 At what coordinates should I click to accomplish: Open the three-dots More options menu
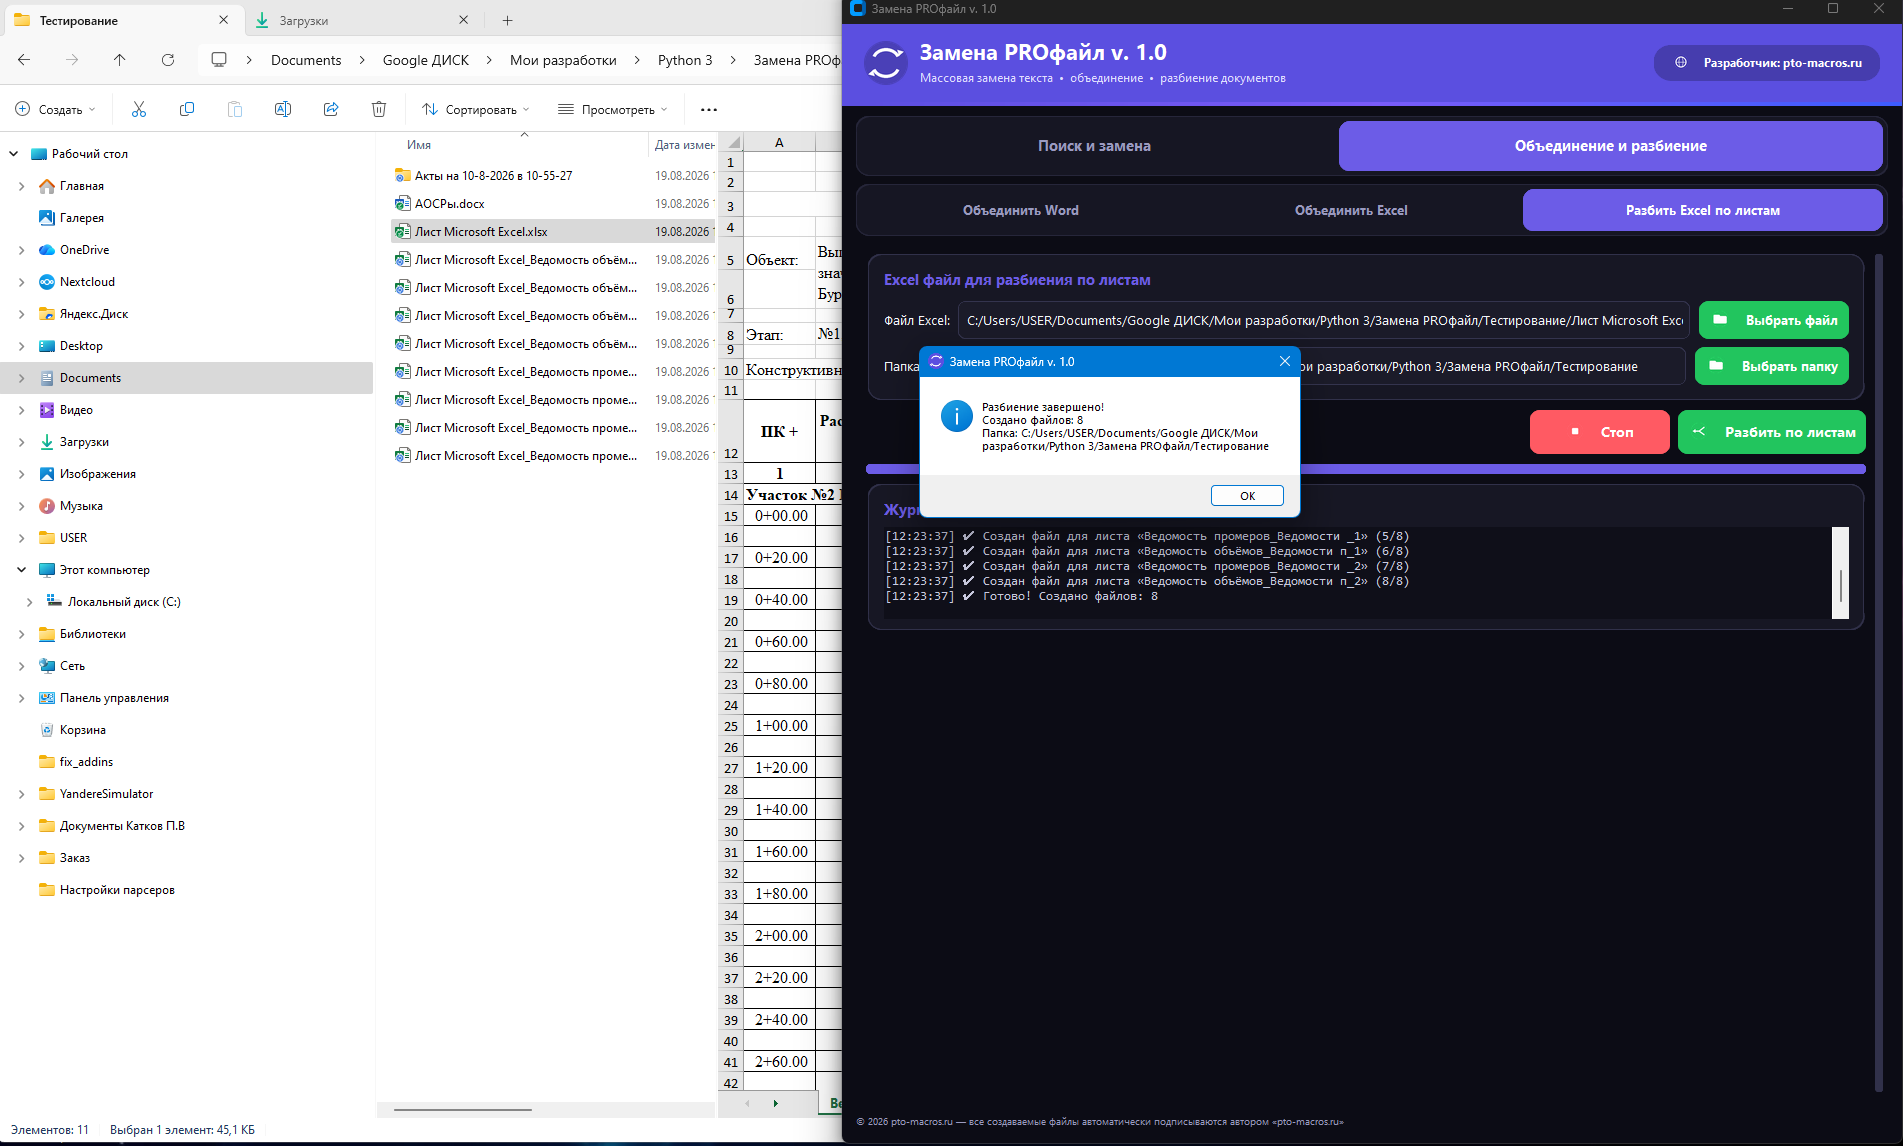tap(709, 110)
